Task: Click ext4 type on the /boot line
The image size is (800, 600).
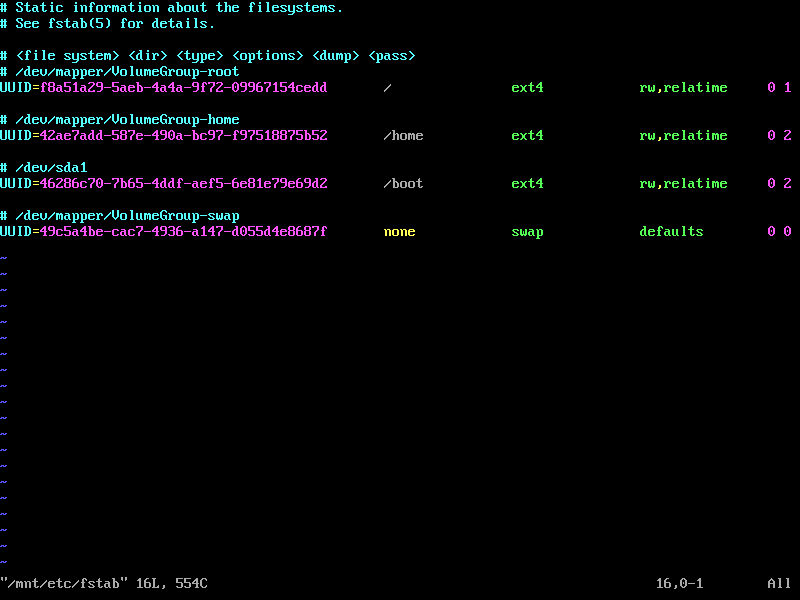Action: 527,183
